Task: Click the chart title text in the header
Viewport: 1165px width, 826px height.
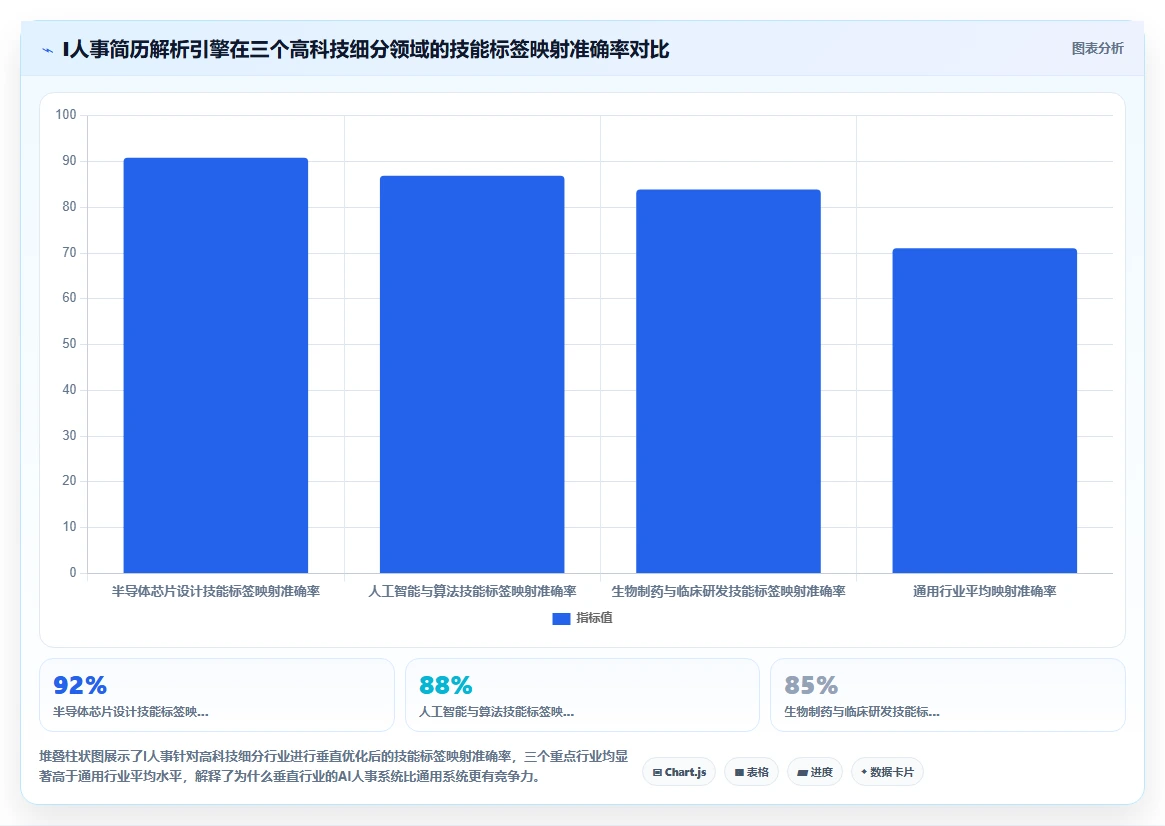Action: (366, 50)
